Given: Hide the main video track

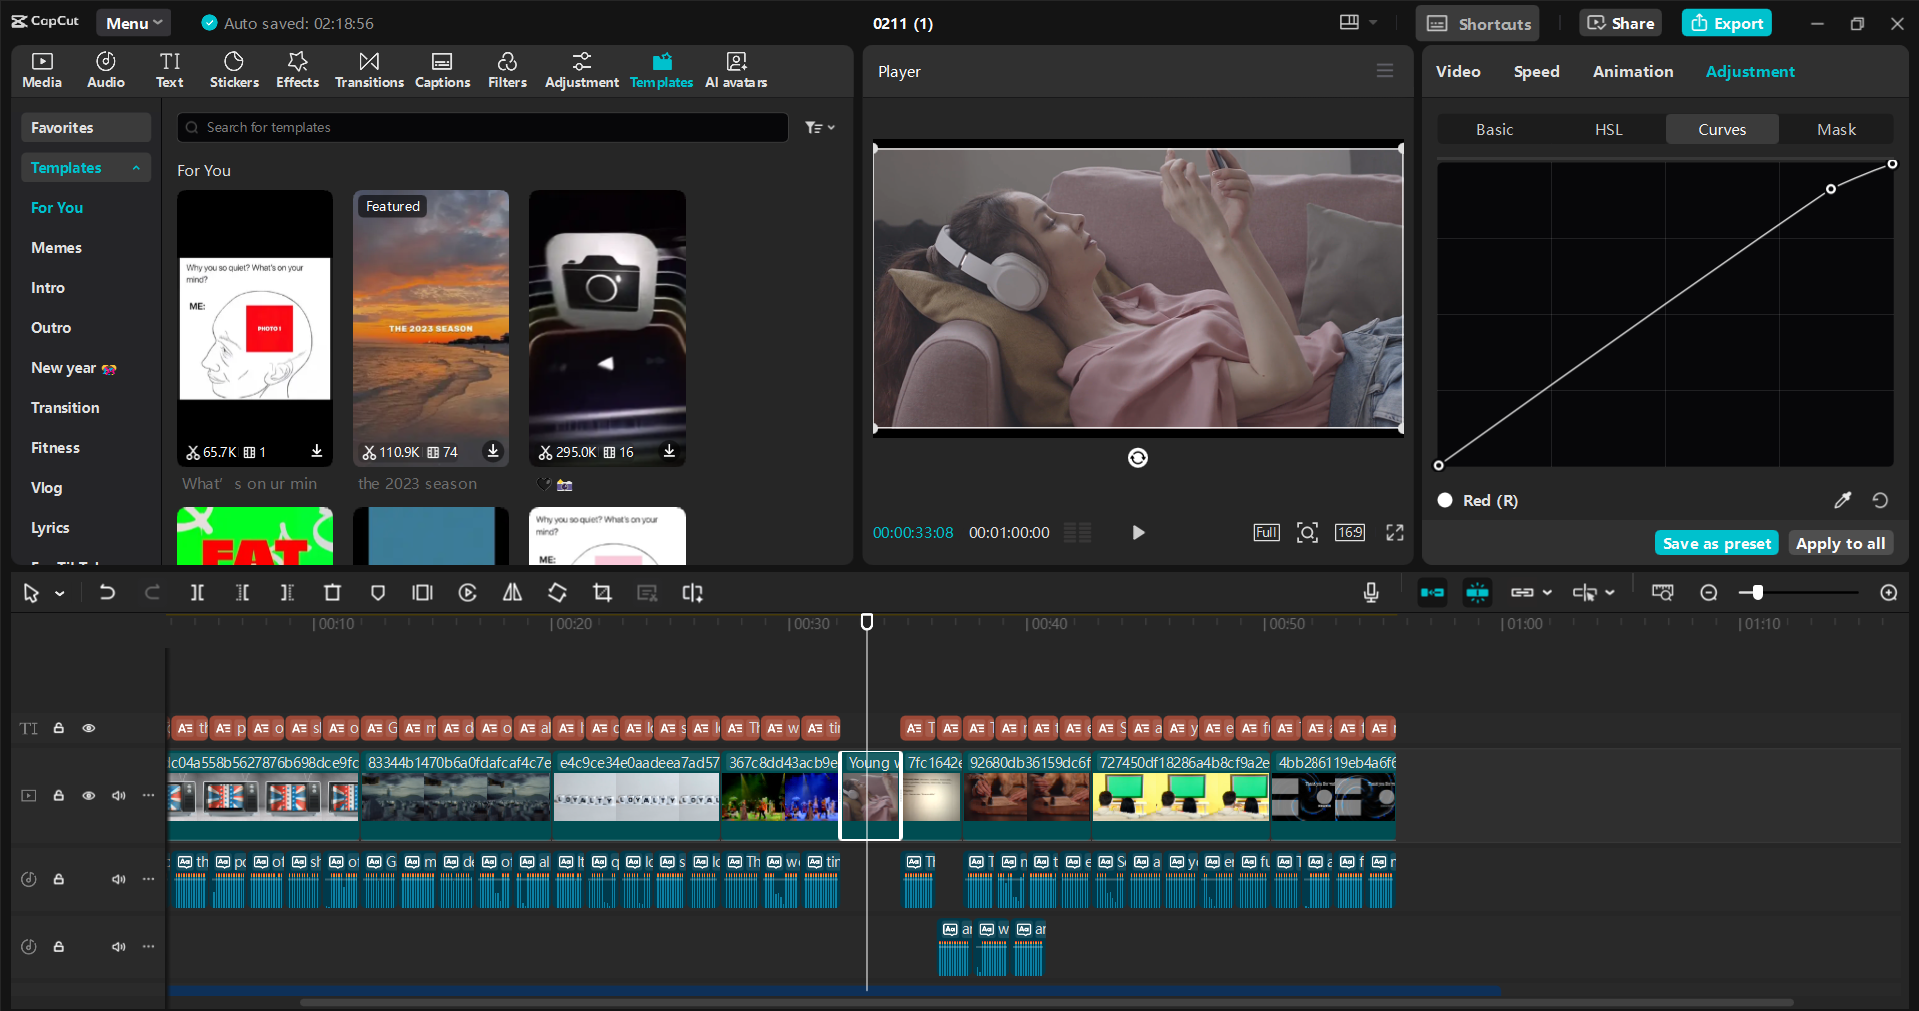Looking at the screenshot, I should point(88,795).
